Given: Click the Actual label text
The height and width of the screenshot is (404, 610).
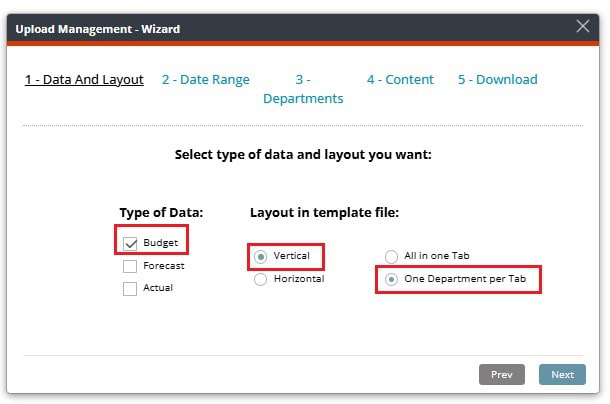Looking at the screenshot, I should (158, 288).
